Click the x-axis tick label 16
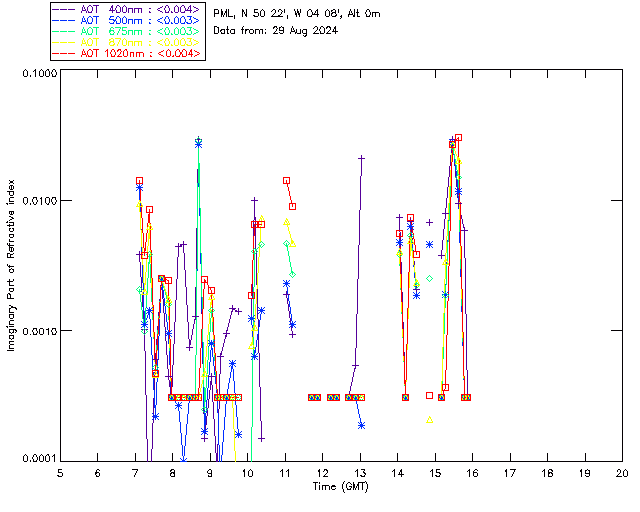 (x=472, y=473)
